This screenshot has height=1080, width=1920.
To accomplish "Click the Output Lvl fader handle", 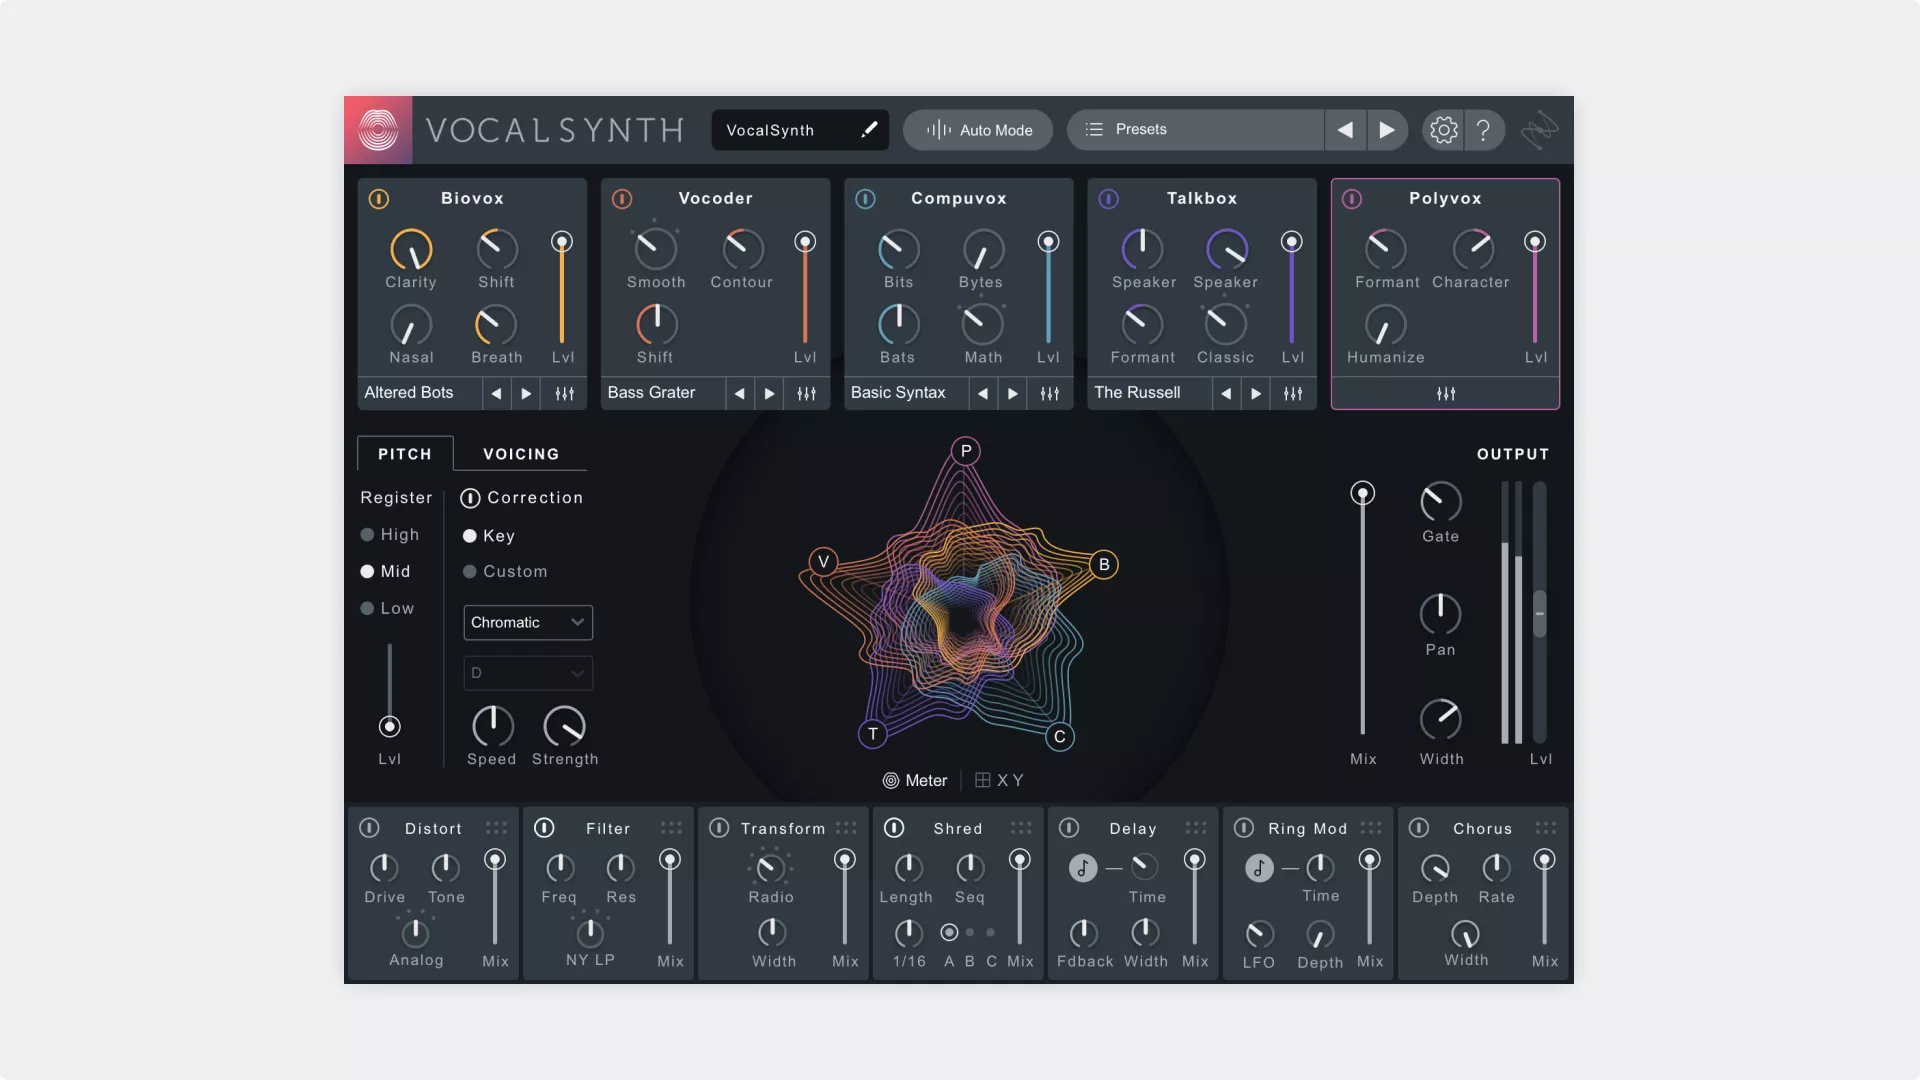I will click(1540, 613).
